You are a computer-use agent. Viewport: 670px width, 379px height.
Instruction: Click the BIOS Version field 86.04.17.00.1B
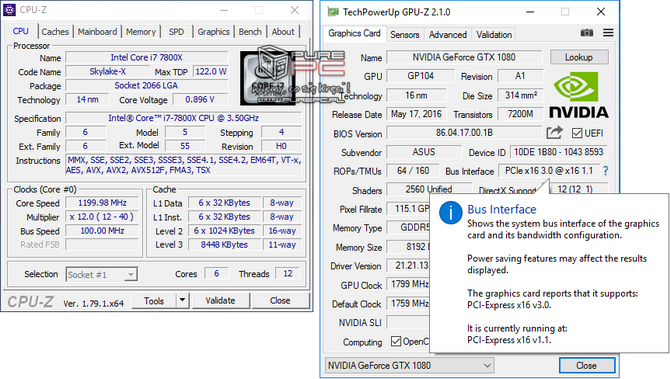(464, 133)
